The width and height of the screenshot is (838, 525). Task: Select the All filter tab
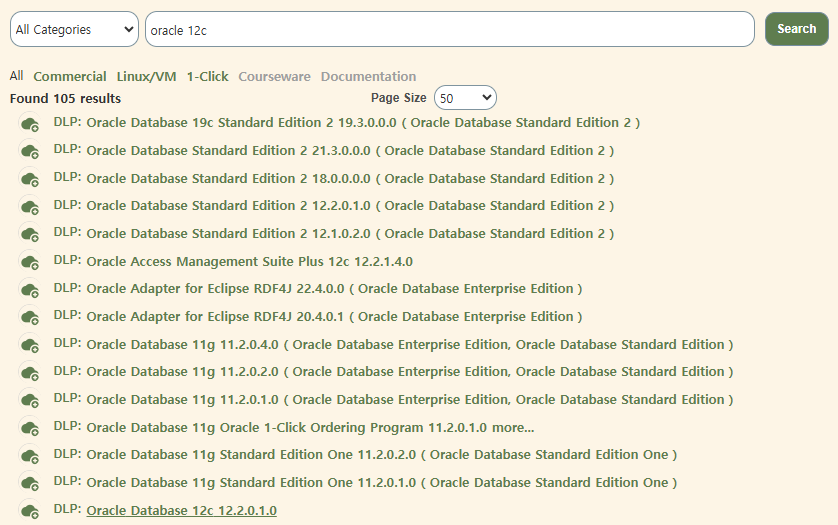tap(16, 76)
